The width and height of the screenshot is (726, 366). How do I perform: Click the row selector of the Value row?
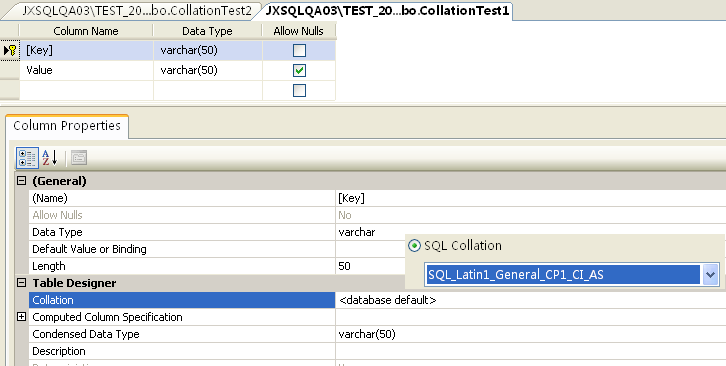click(x=10, y=70)
